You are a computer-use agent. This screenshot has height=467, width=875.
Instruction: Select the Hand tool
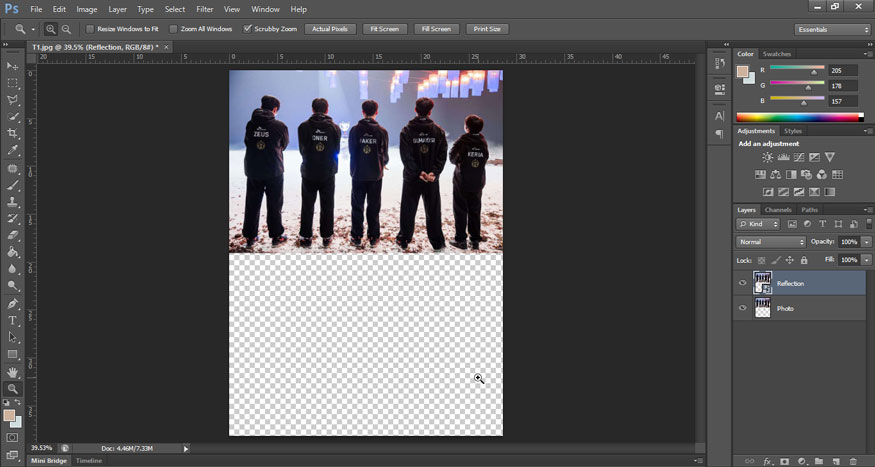13,371
